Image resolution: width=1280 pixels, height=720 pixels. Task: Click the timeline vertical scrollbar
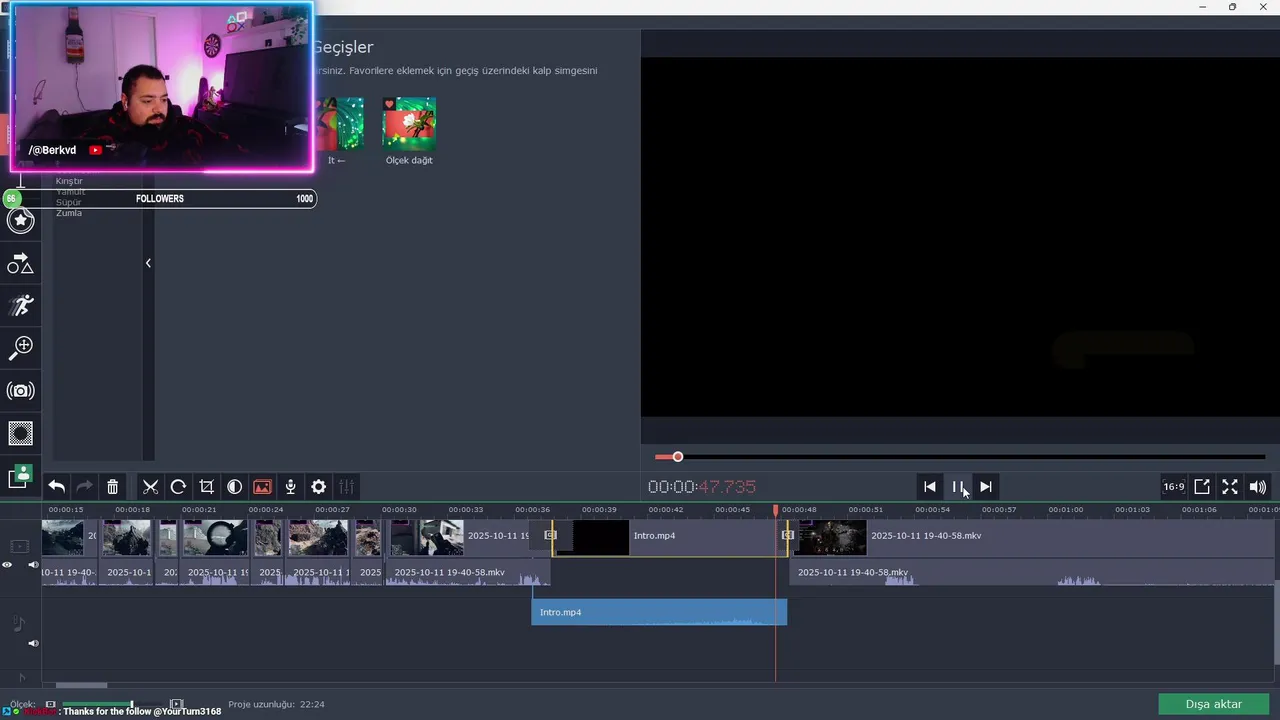pyautogui.click(x=1276, y=620)
